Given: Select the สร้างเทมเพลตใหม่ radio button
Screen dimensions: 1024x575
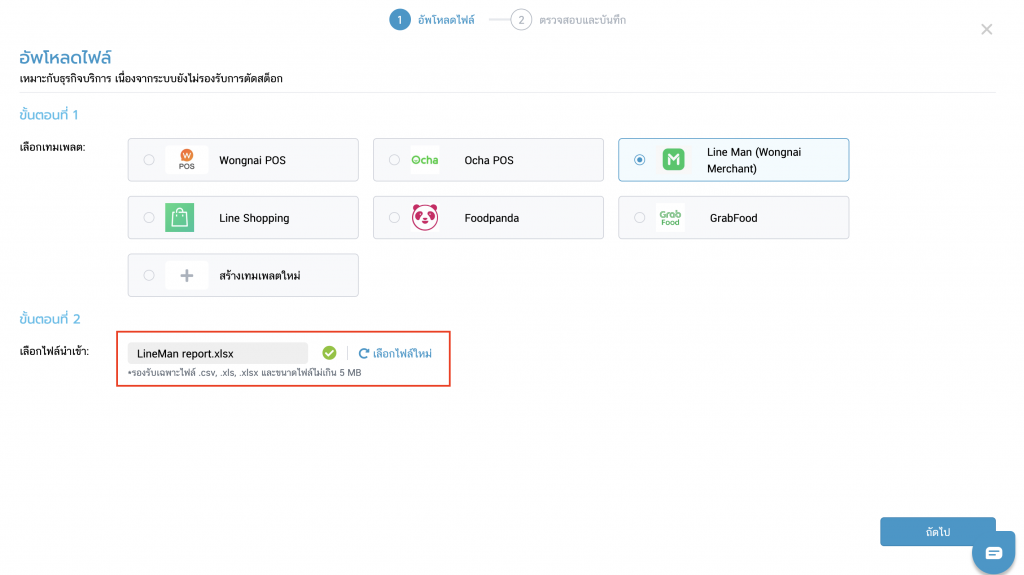Looking at the screenshot, I should tap(149, 275).
